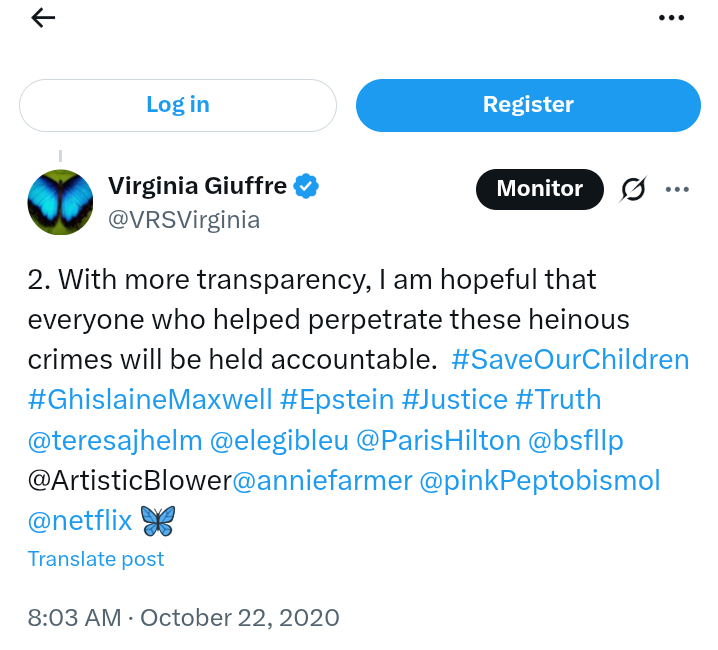
Task: Click the @VRSVirginia handle
Action: (x=184, y=220)
